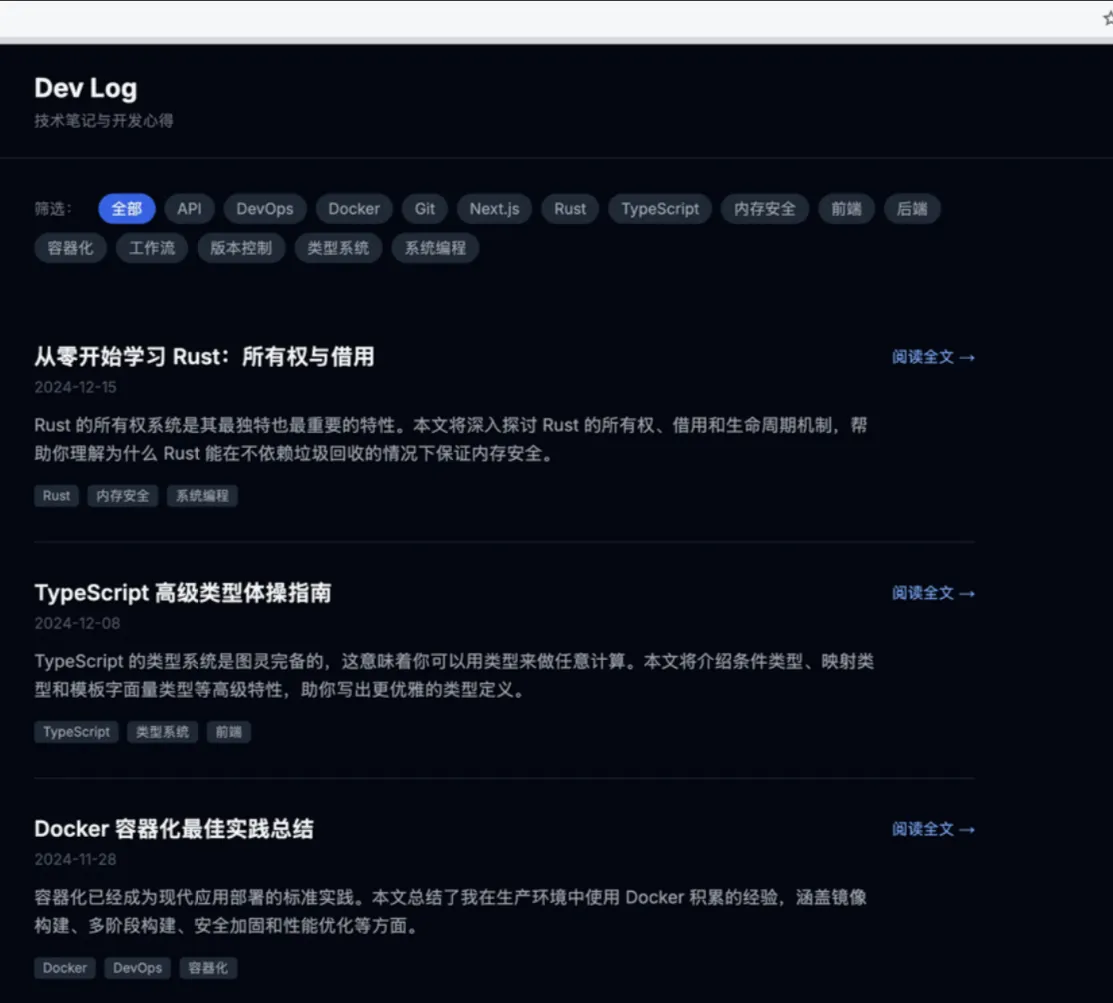Click the subtitle 技术笔记与开发心得

point(104,121)
